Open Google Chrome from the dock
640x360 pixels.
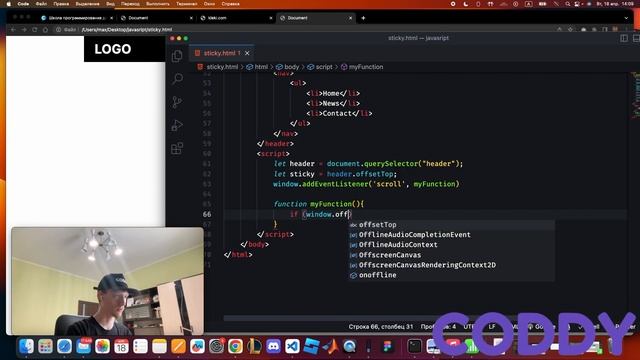tap(235, 347)
